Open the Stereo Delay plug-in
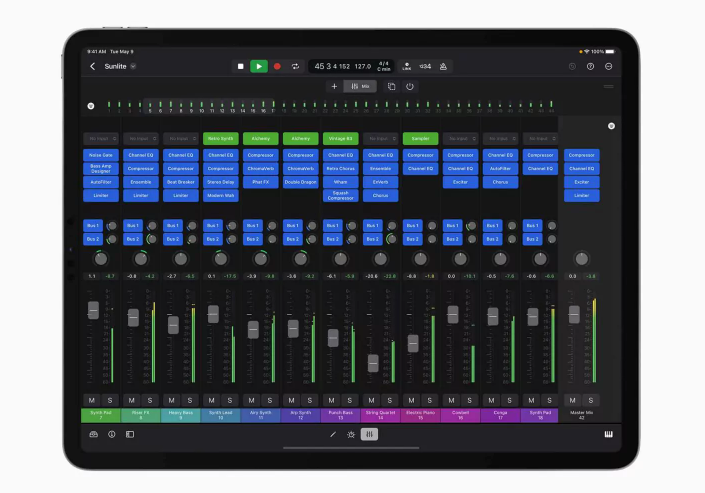 pos(221,182)
